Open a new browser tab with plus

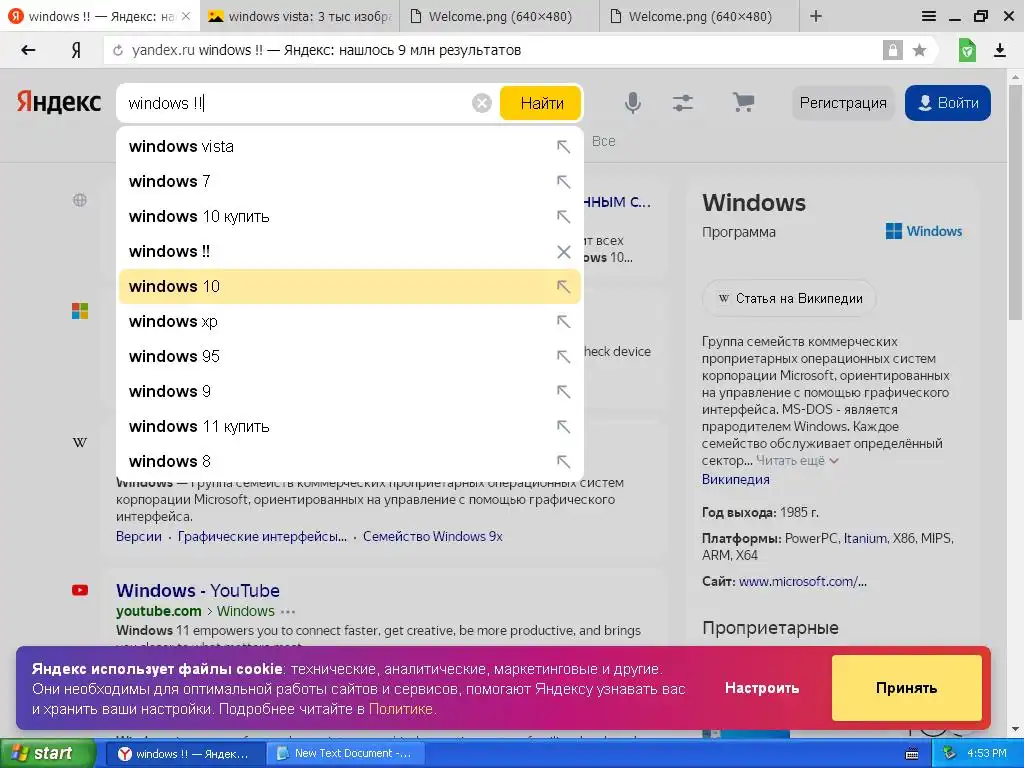[x=816, y=16]
